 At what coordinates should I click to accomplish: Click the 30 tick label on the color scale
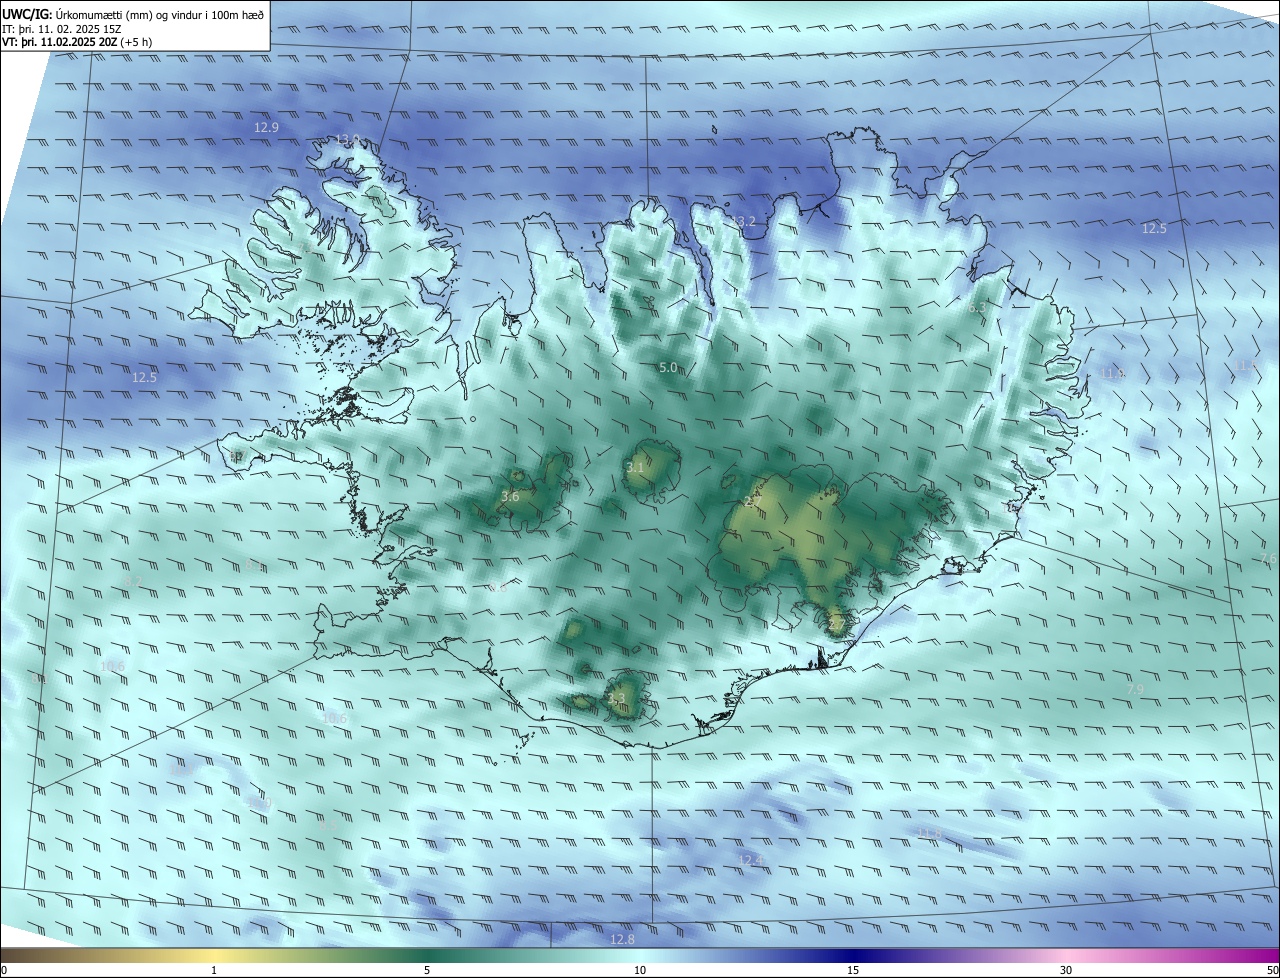point(1066,970)
